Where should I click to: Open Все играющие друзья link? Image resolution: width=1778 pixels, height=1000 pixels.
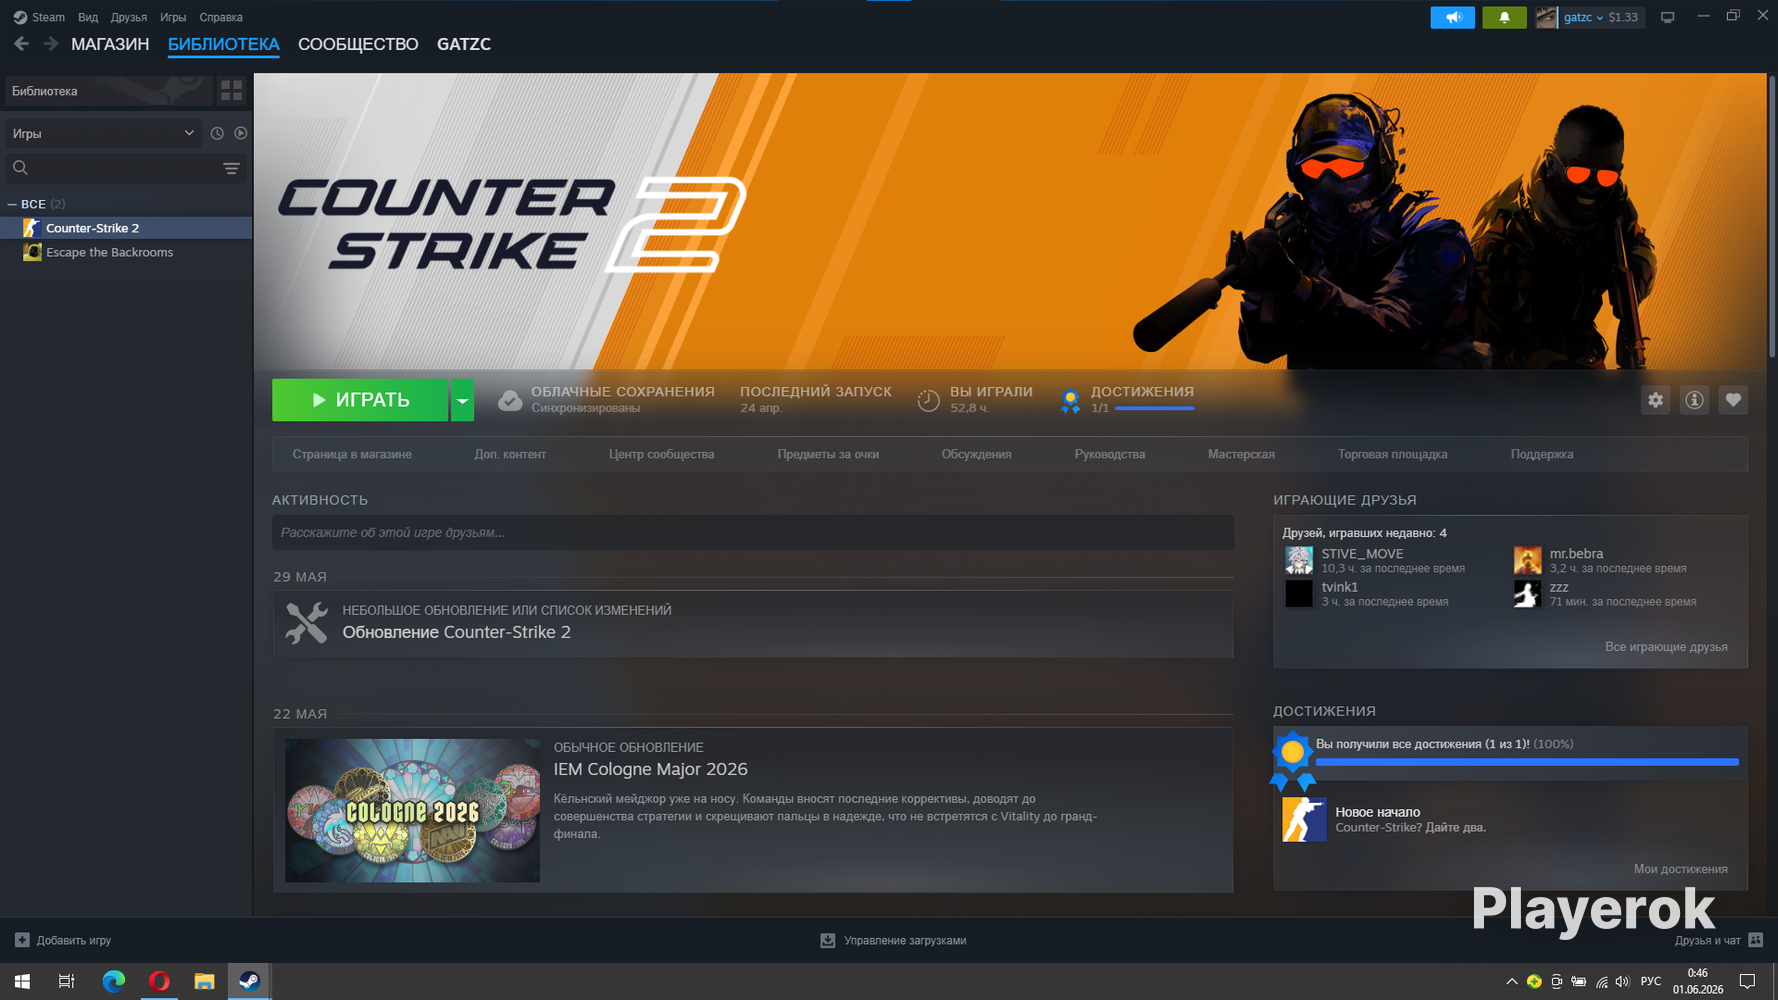tap(1666, 647)
